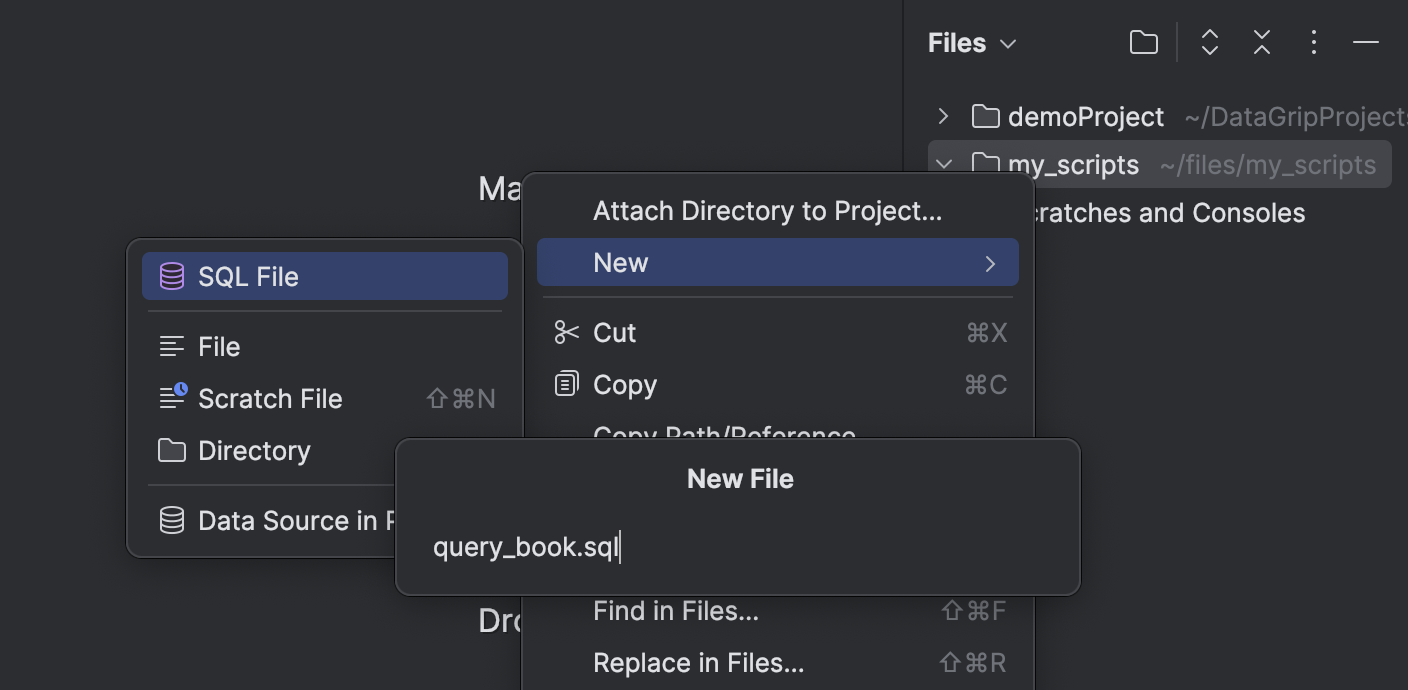Select Find in Files option
The image size is (1408, 690).
click(675, 610)
